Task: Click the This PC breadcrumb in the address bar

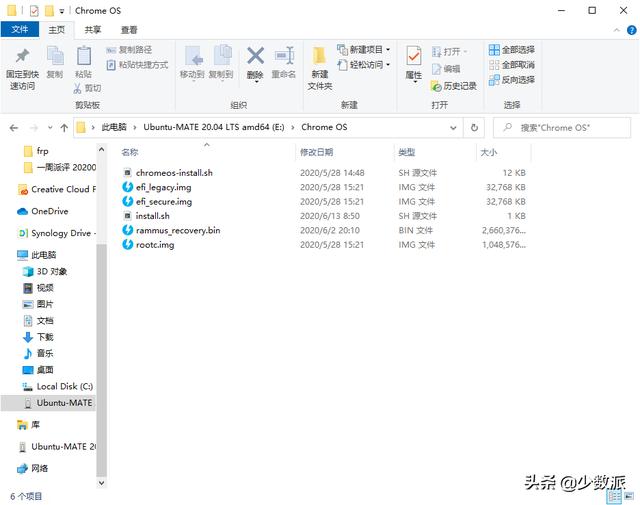Action: pos(114,127)
